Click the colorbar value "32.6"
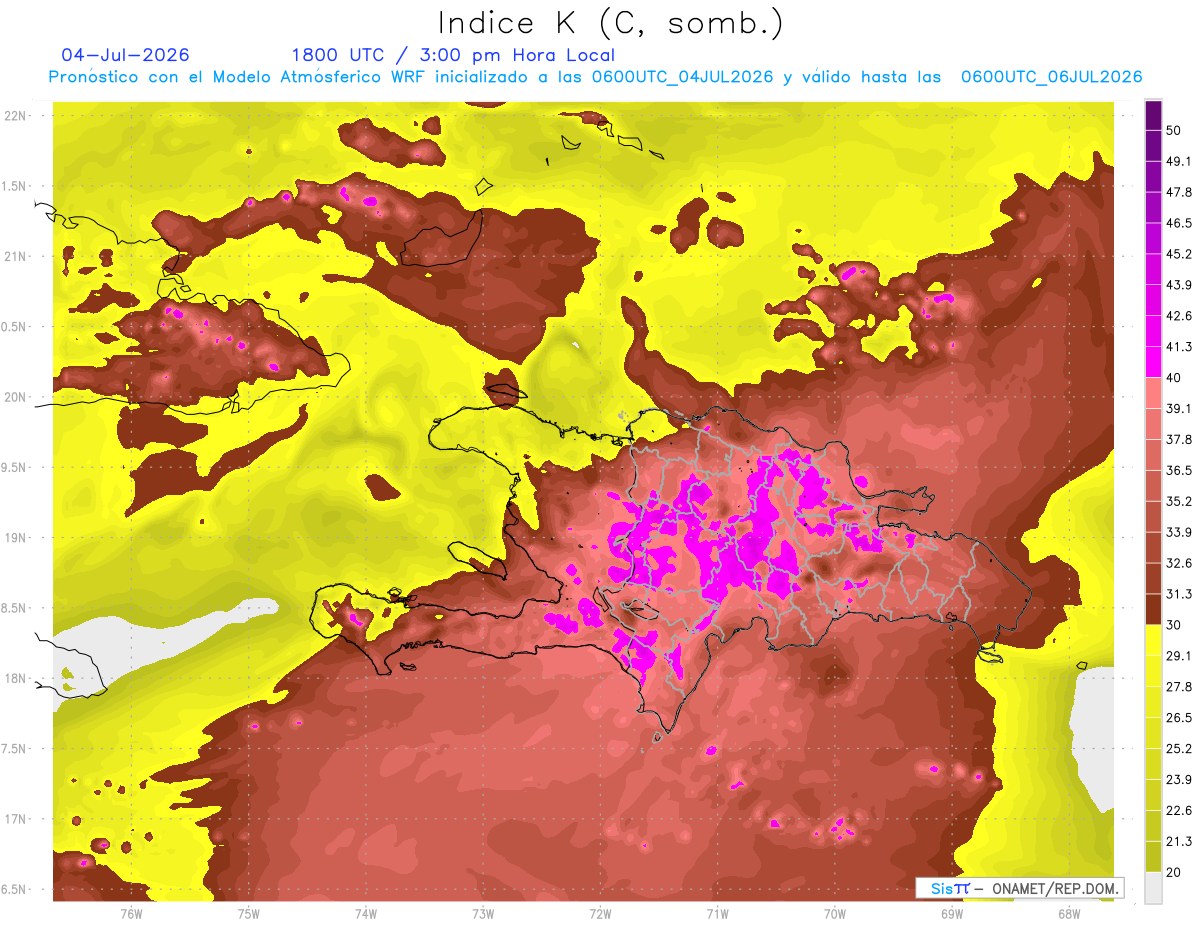The image size is (1200, 927). (1179, 563)
